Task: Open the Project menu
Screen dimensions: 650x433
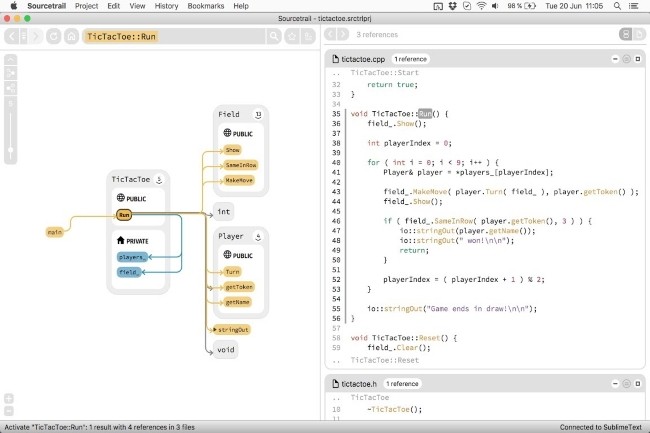Action: tap(86, 6)
